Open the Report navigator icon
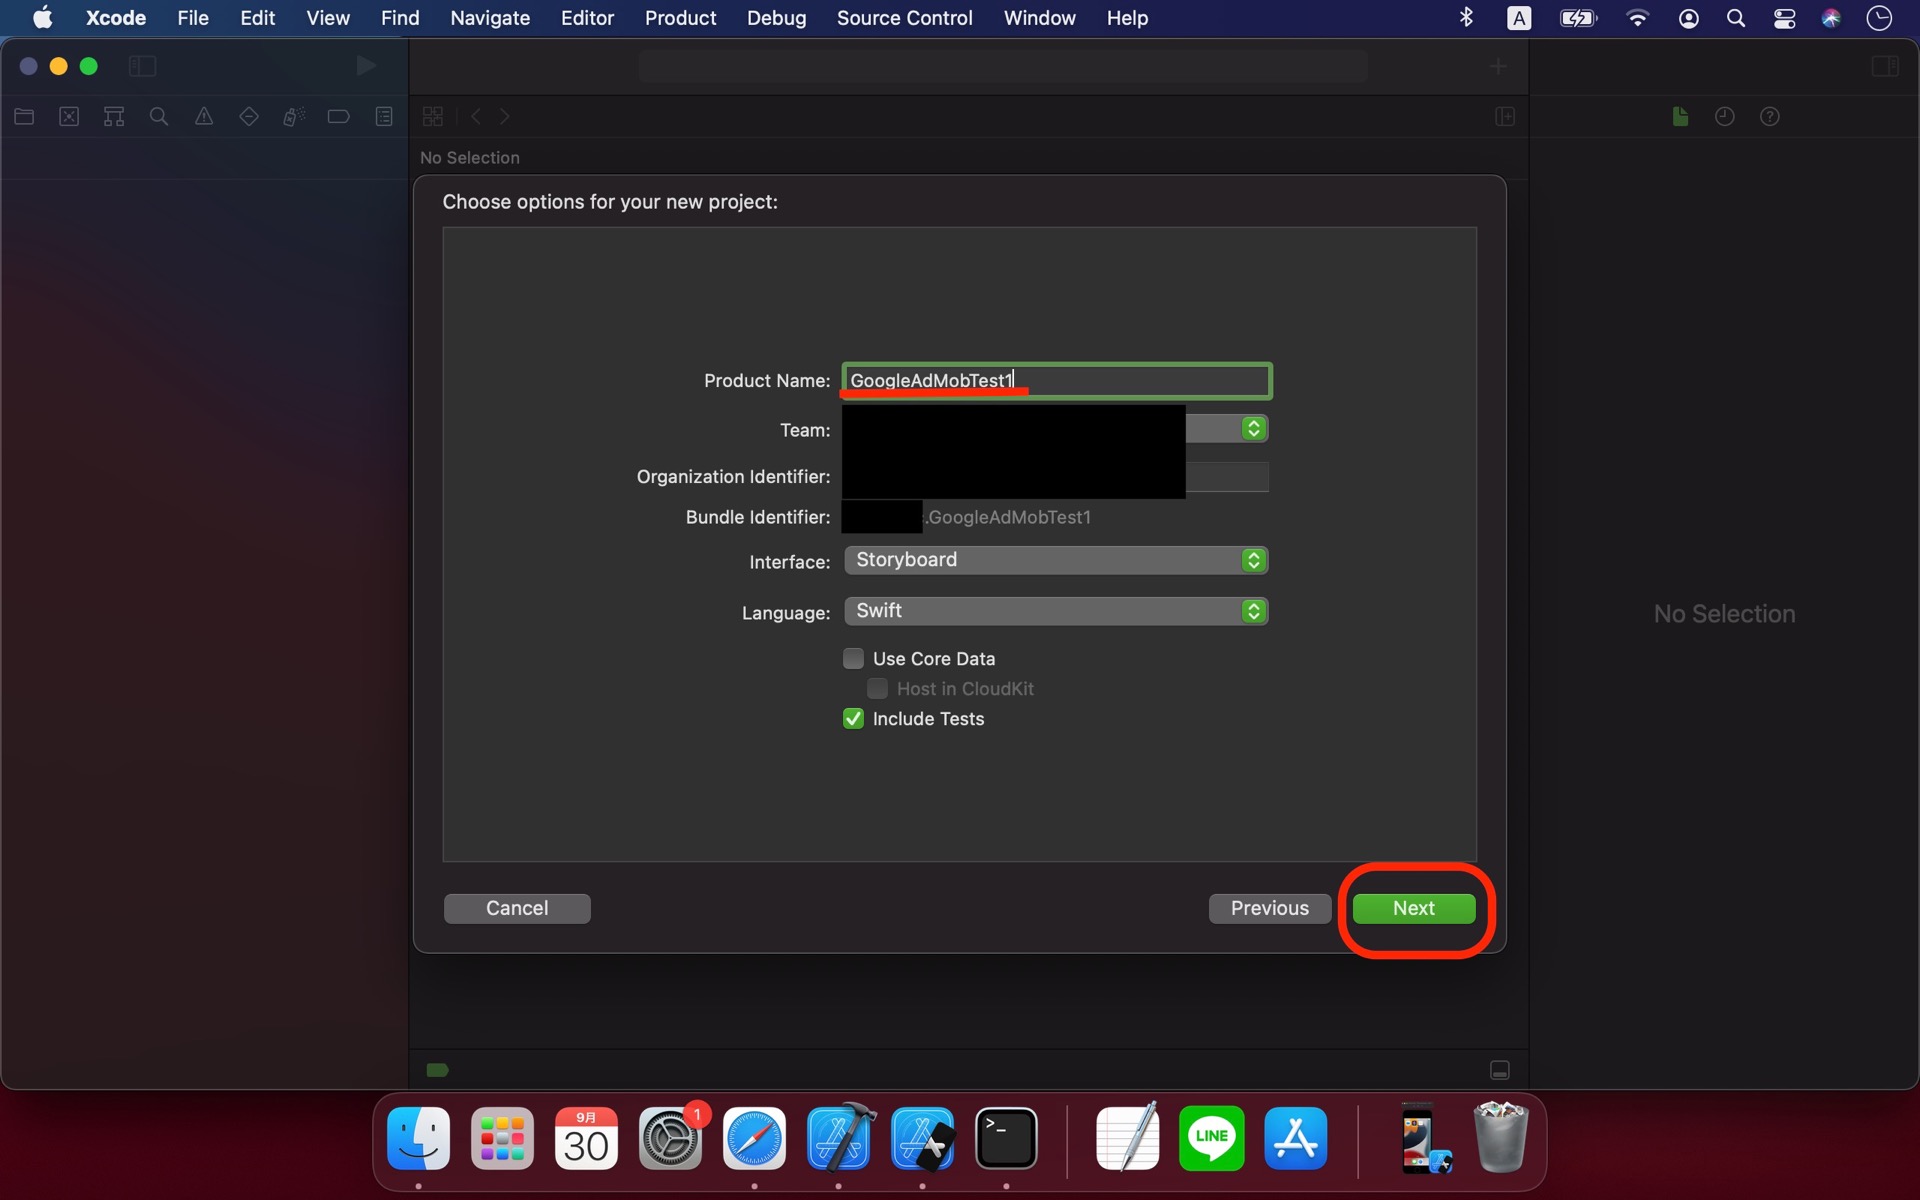Viewport: 1920px width, 1200px height. click(384, 117)
